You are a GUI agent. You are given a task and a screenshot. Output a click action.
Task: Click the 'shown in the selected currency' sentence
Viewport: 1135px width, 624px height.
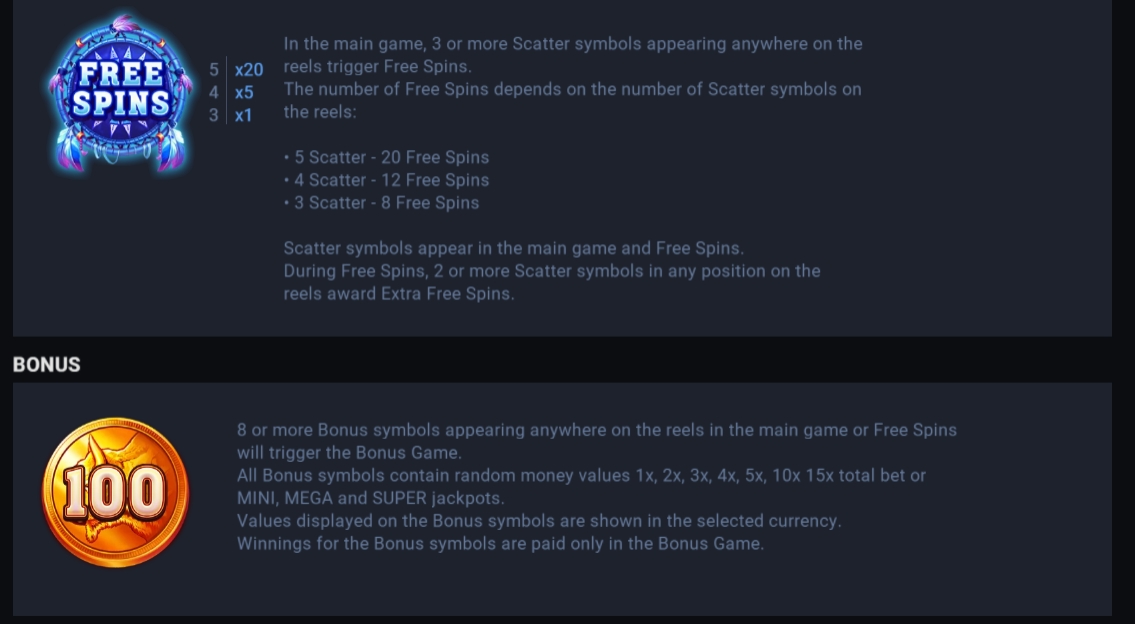539,520
